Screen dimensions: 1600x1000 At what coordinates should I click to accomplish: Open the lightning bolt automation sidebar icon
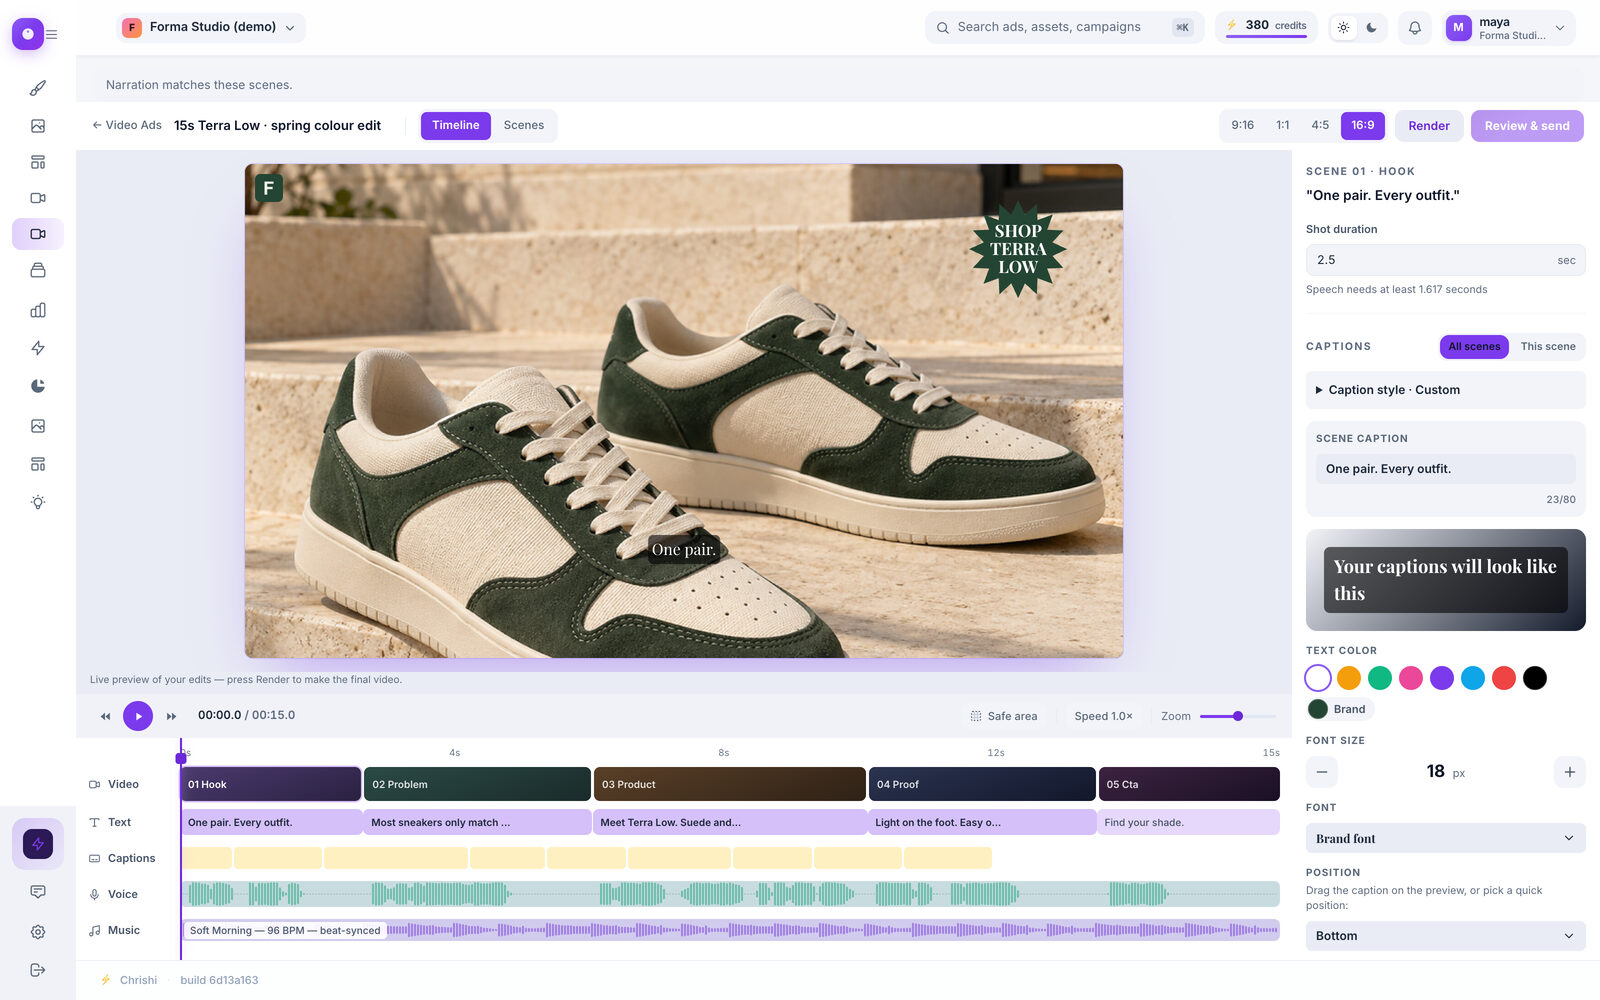(x=38, y=348)
